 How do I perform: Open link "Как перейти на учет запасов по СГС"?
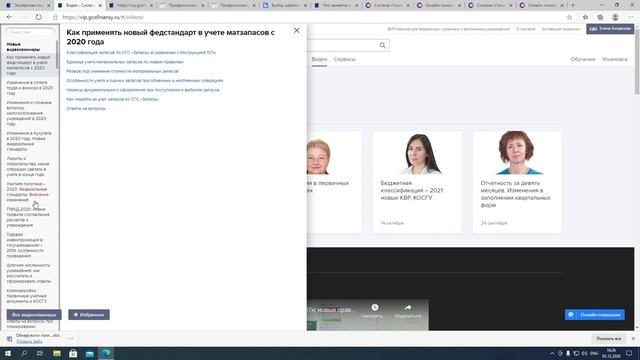click(x=112, y=99)
